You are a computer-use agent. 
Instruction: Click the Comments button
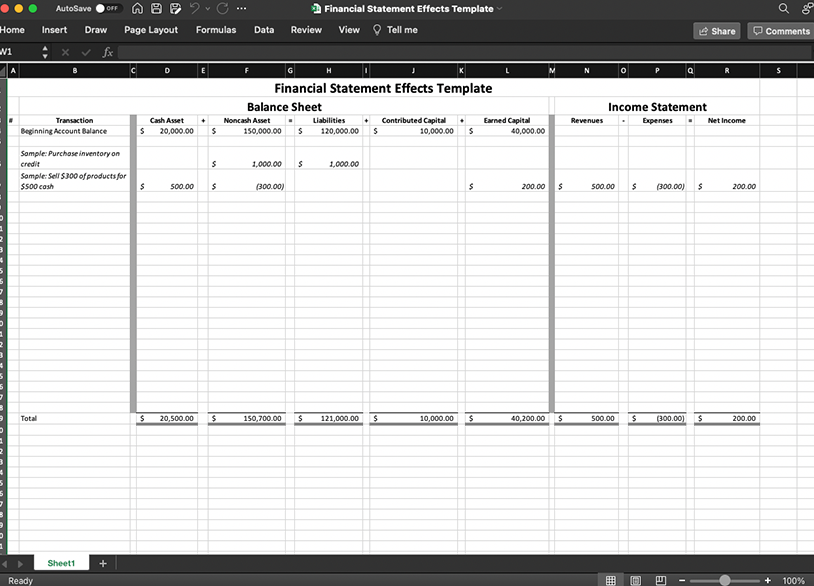tap(781, 31)
